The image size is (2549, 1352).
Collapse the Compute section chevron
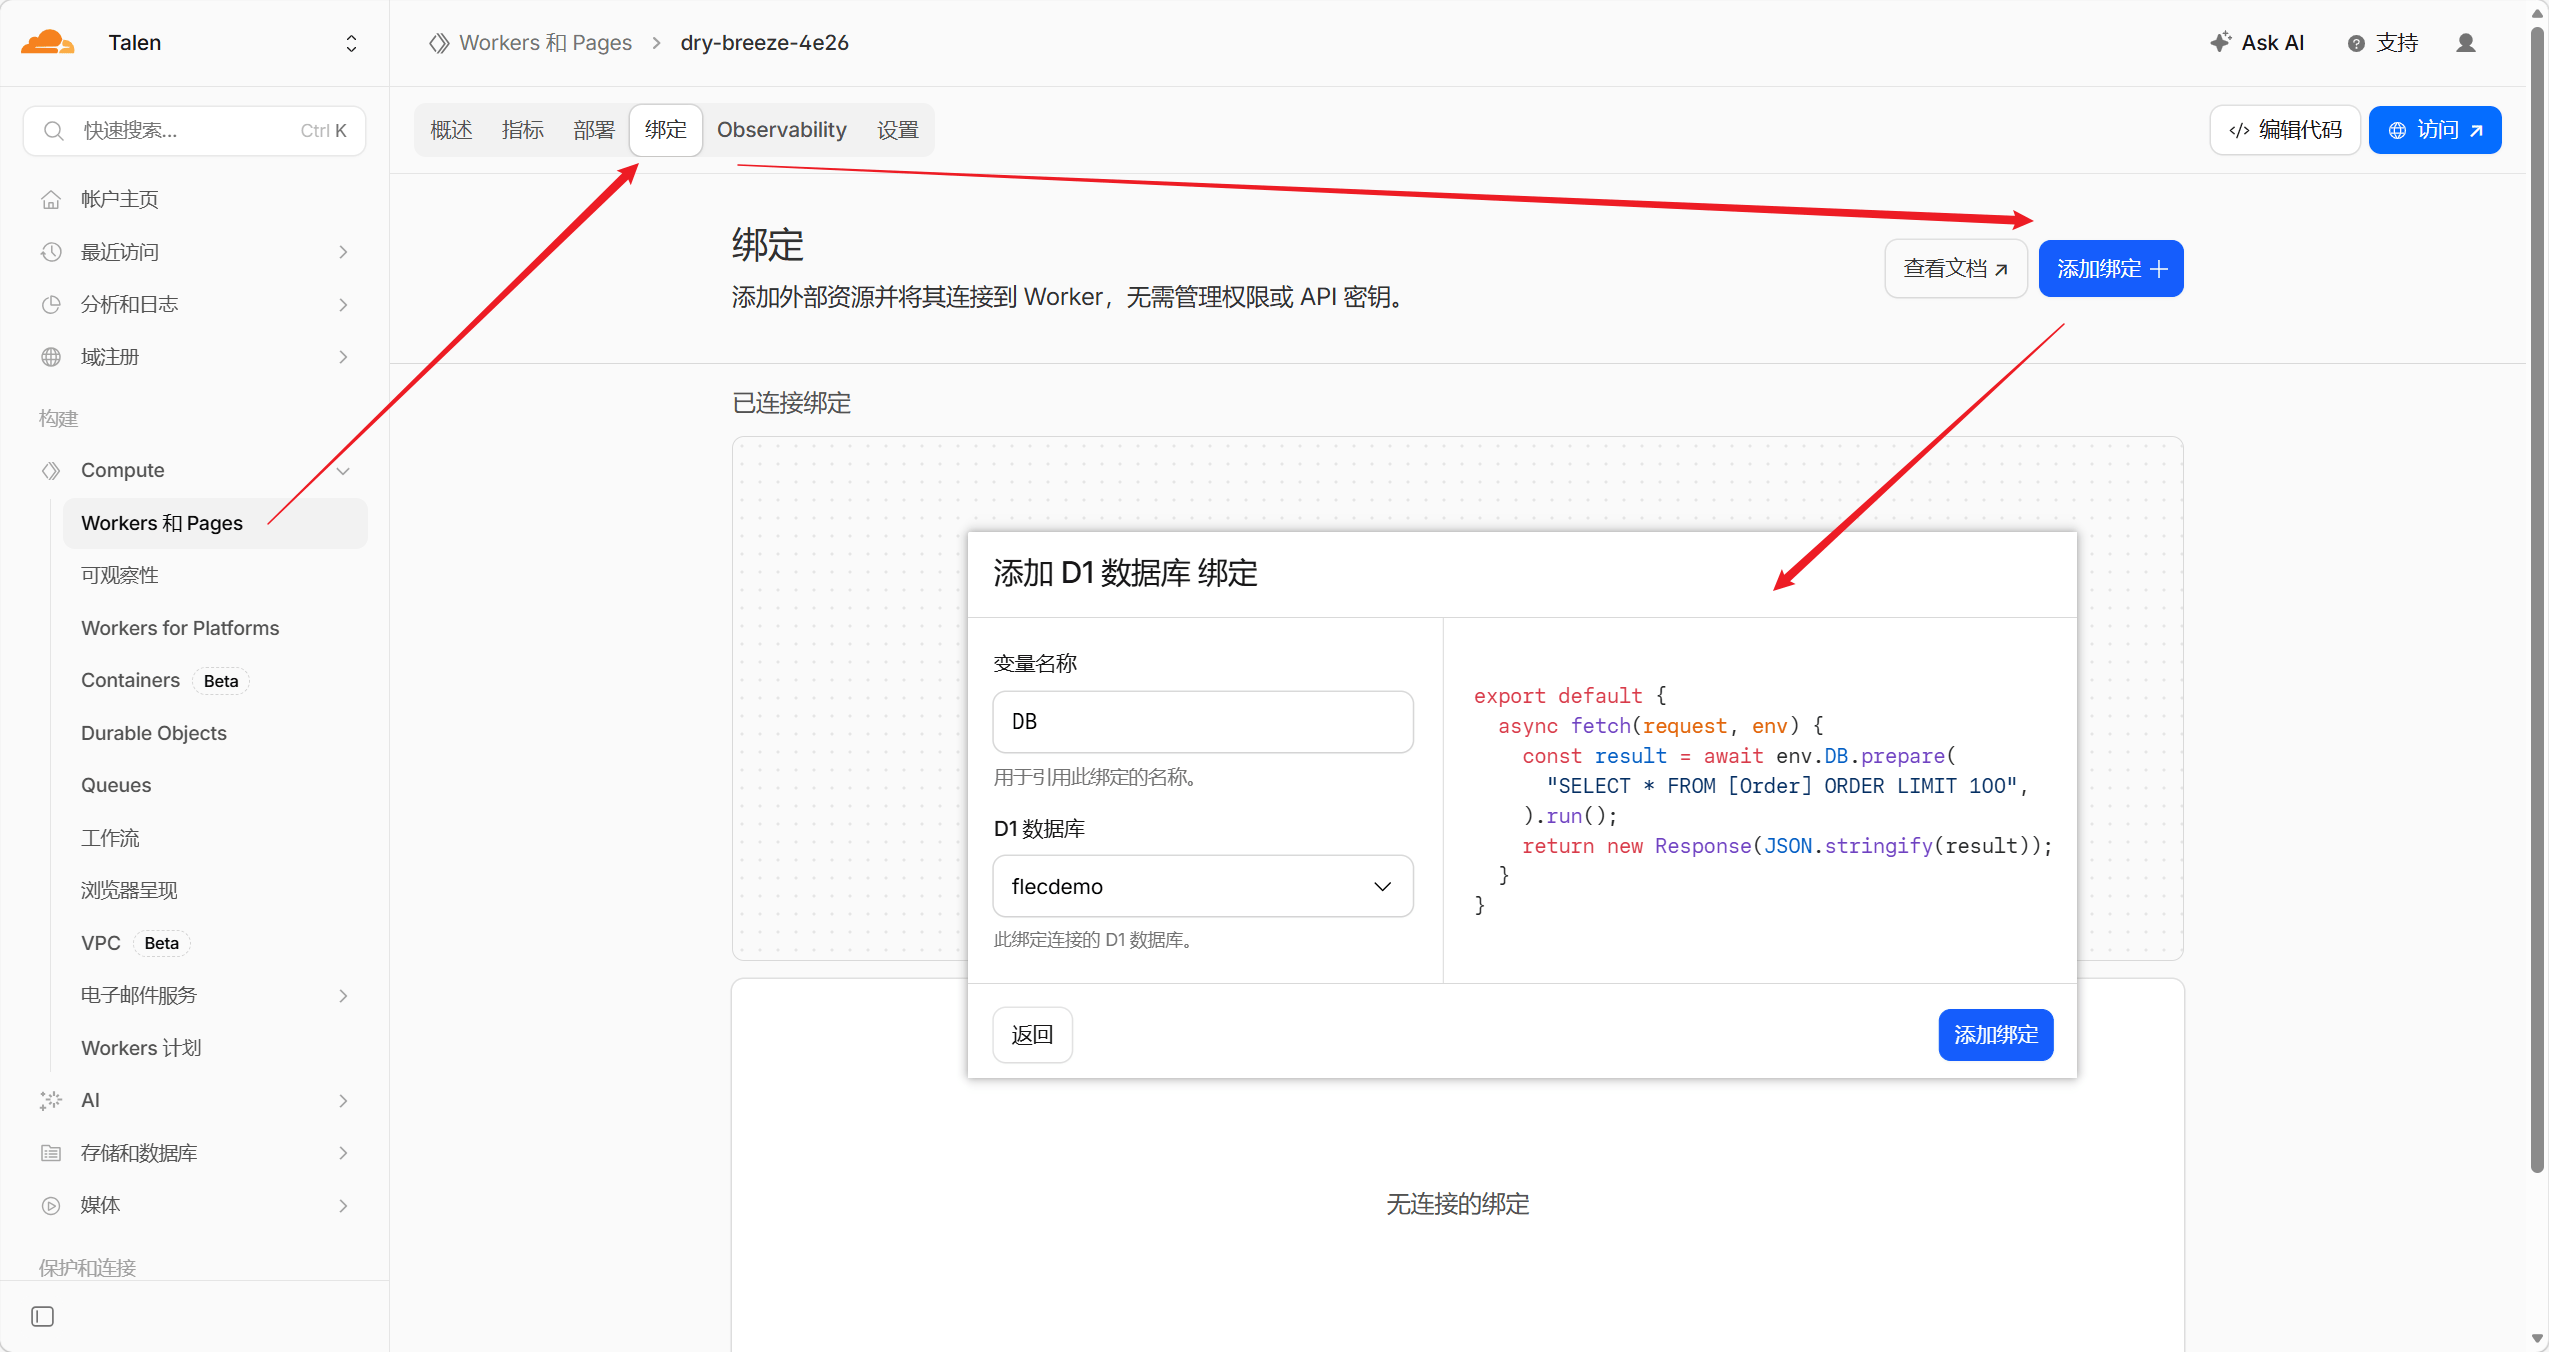343,470
